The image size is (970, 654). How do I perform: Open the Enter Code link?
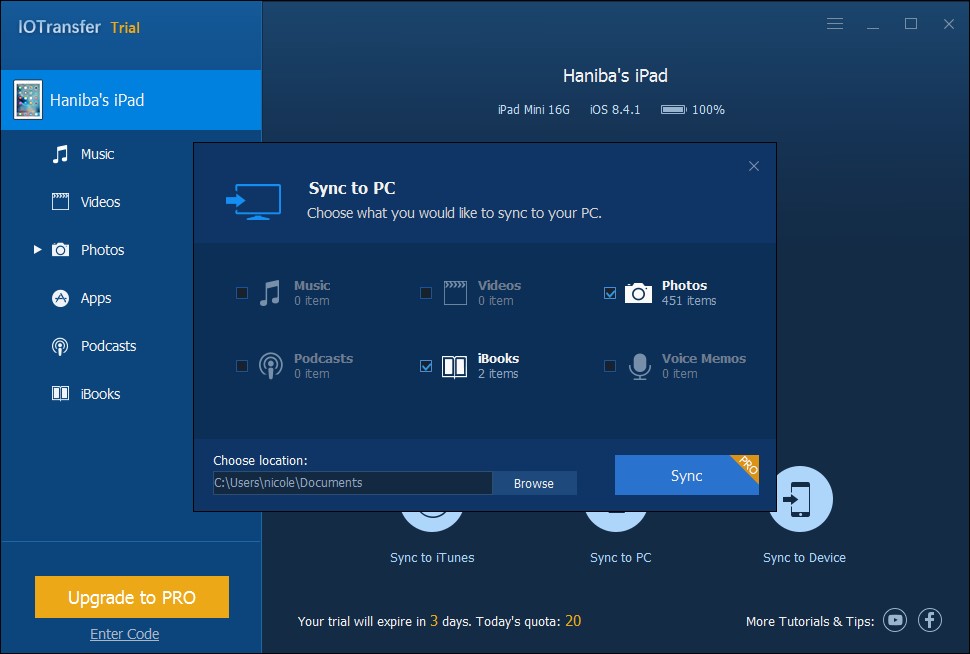pos(124,634)
